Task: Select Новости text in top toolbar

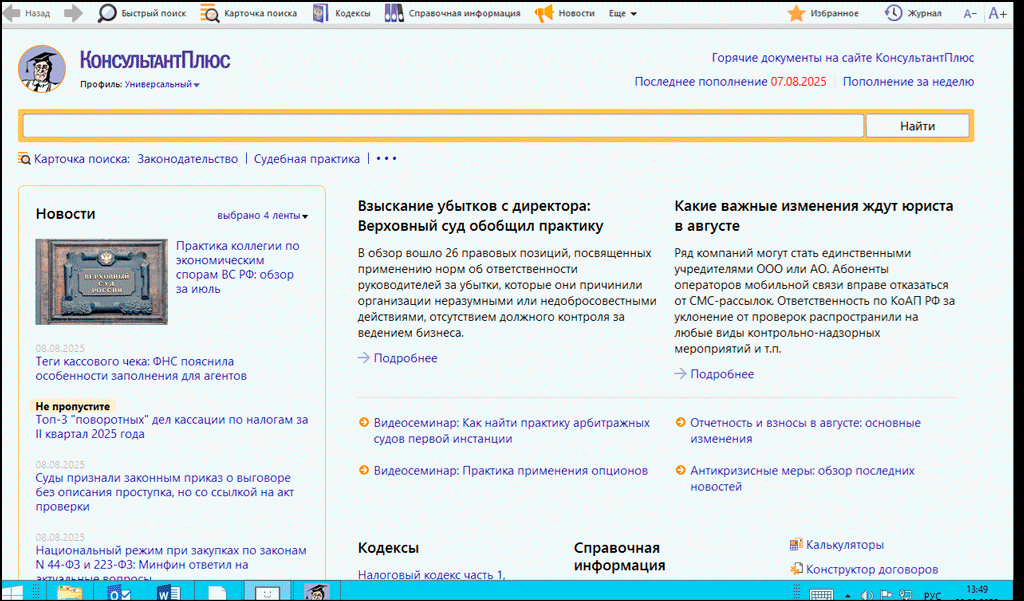Action: 577,13
